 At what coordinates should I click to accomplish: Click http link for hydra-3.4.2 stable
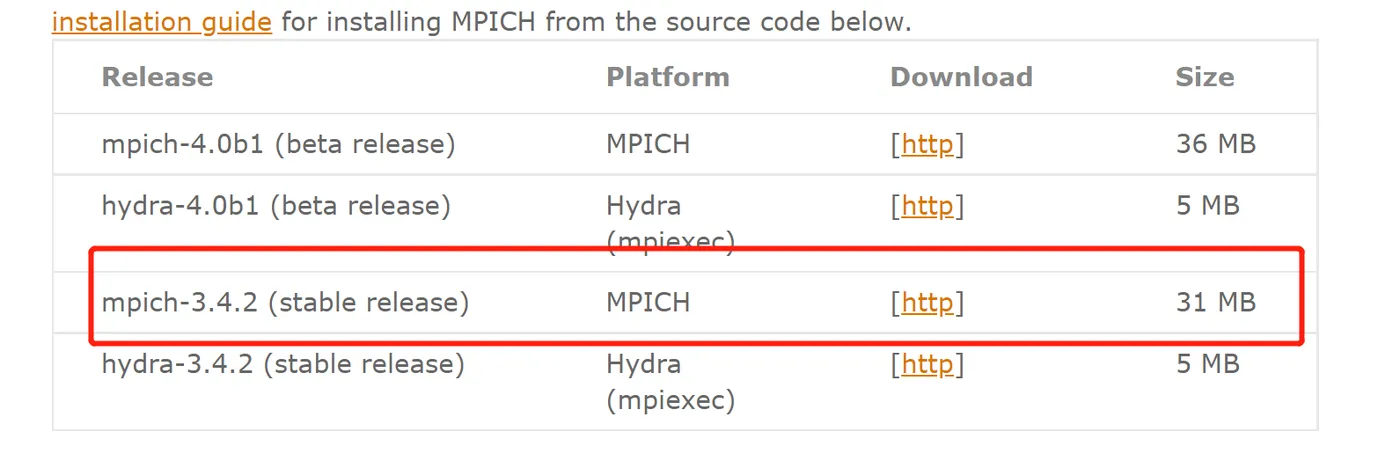click(927, 364)
